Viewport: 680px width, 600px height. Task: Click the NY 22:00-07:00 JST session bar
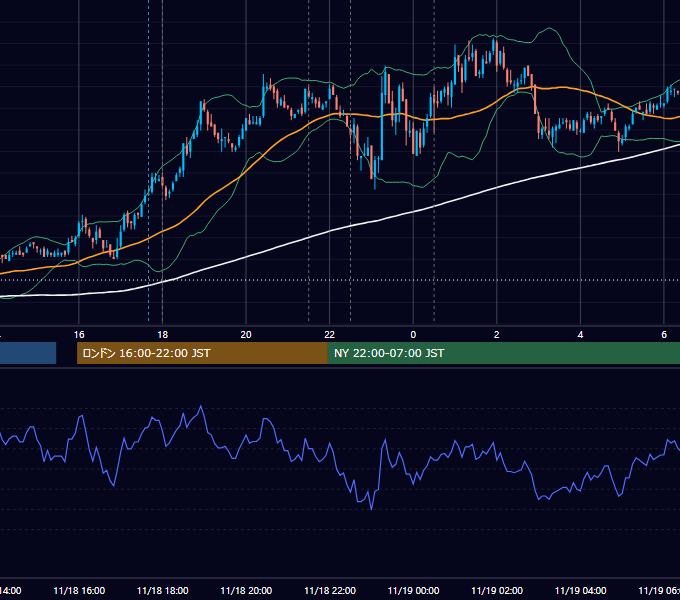click(x=504, y=353)
